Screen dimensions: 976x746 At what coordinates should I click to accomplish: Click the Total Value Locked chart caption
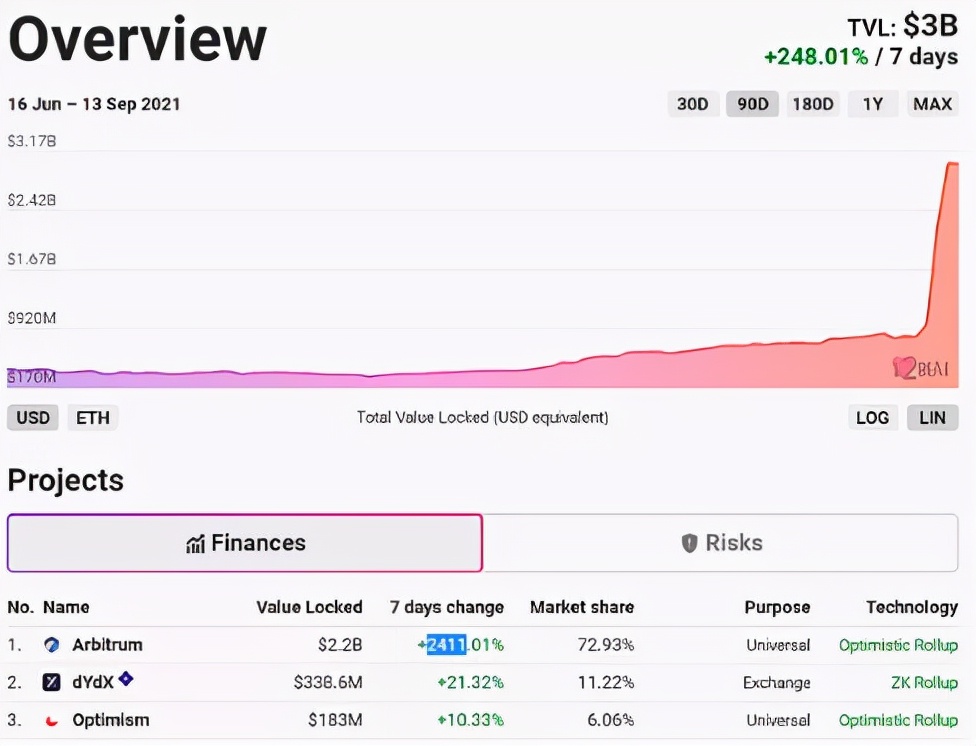click(482, 417)
